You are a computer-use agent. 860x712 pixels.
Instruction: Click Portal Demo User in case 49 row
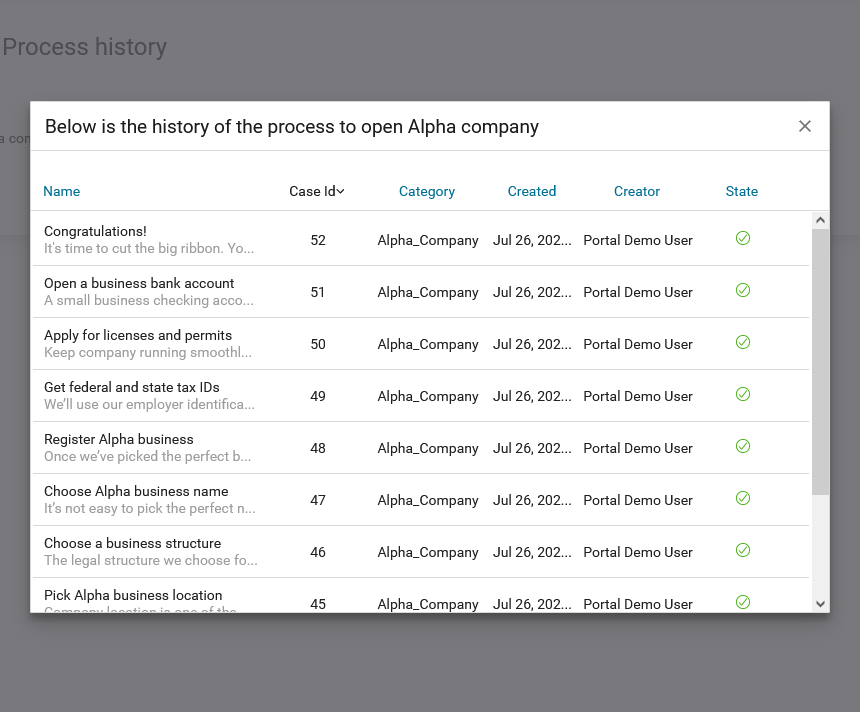(638, 396)
